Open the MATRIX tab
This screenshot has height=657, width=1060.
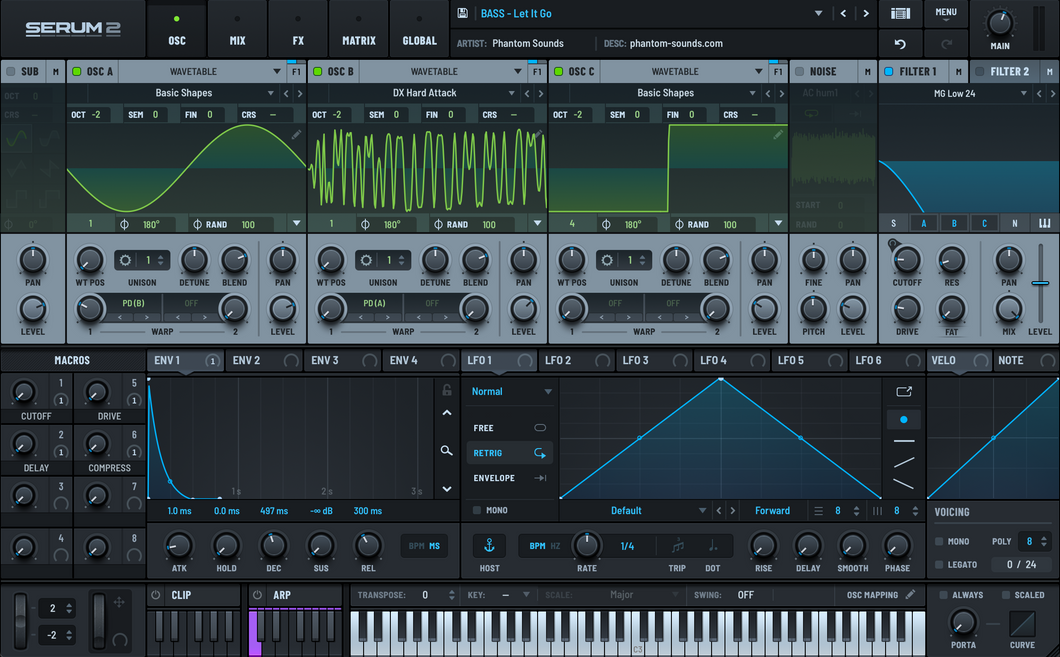359,29
